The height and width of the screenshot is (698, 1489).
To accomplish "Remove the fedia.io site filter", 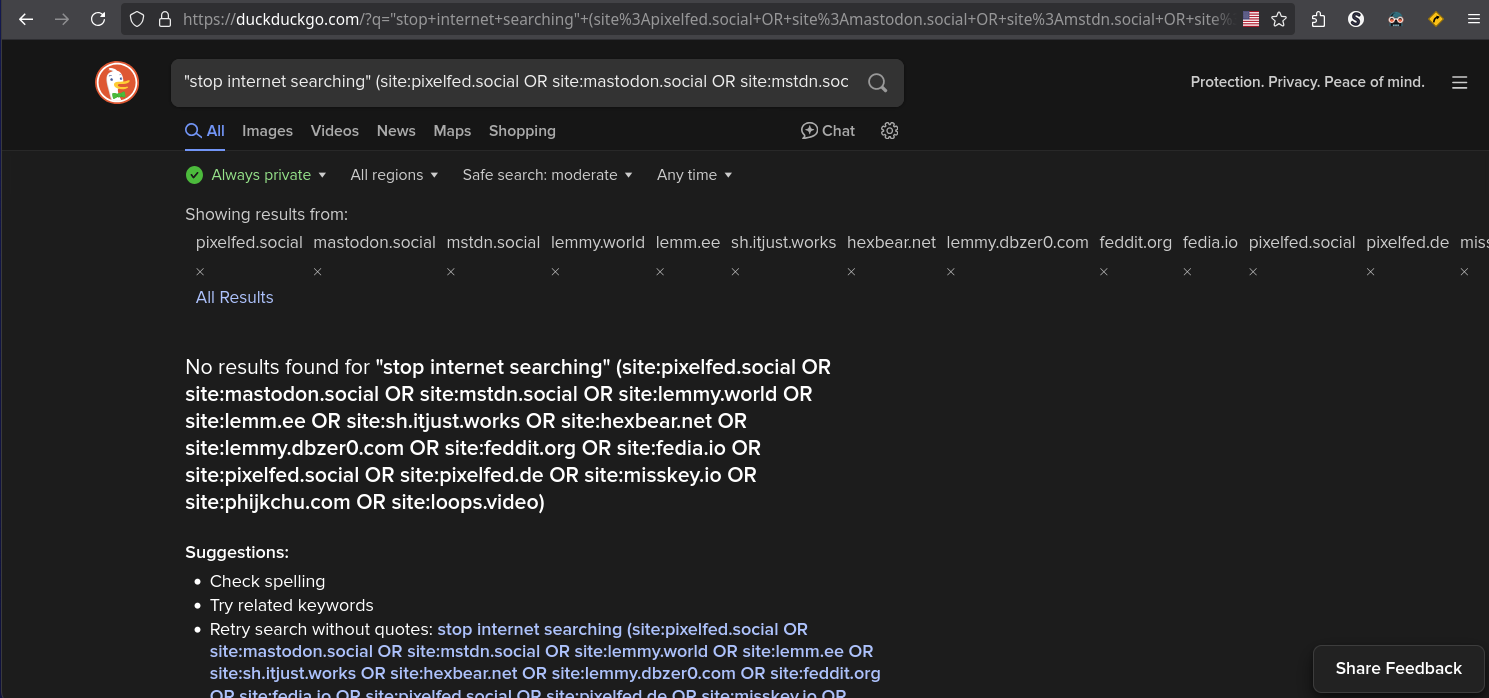I will 1187,272.
